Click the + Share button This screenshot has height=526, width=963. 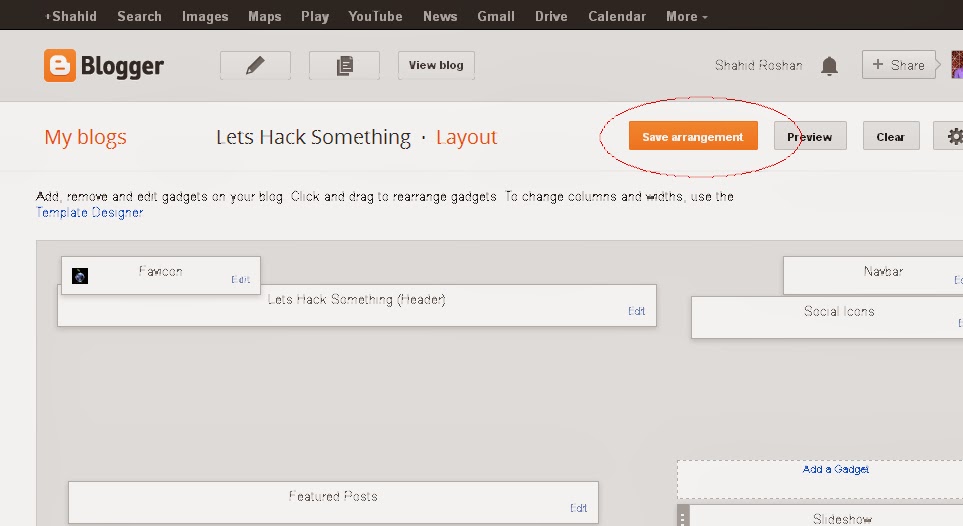(899, 65)
